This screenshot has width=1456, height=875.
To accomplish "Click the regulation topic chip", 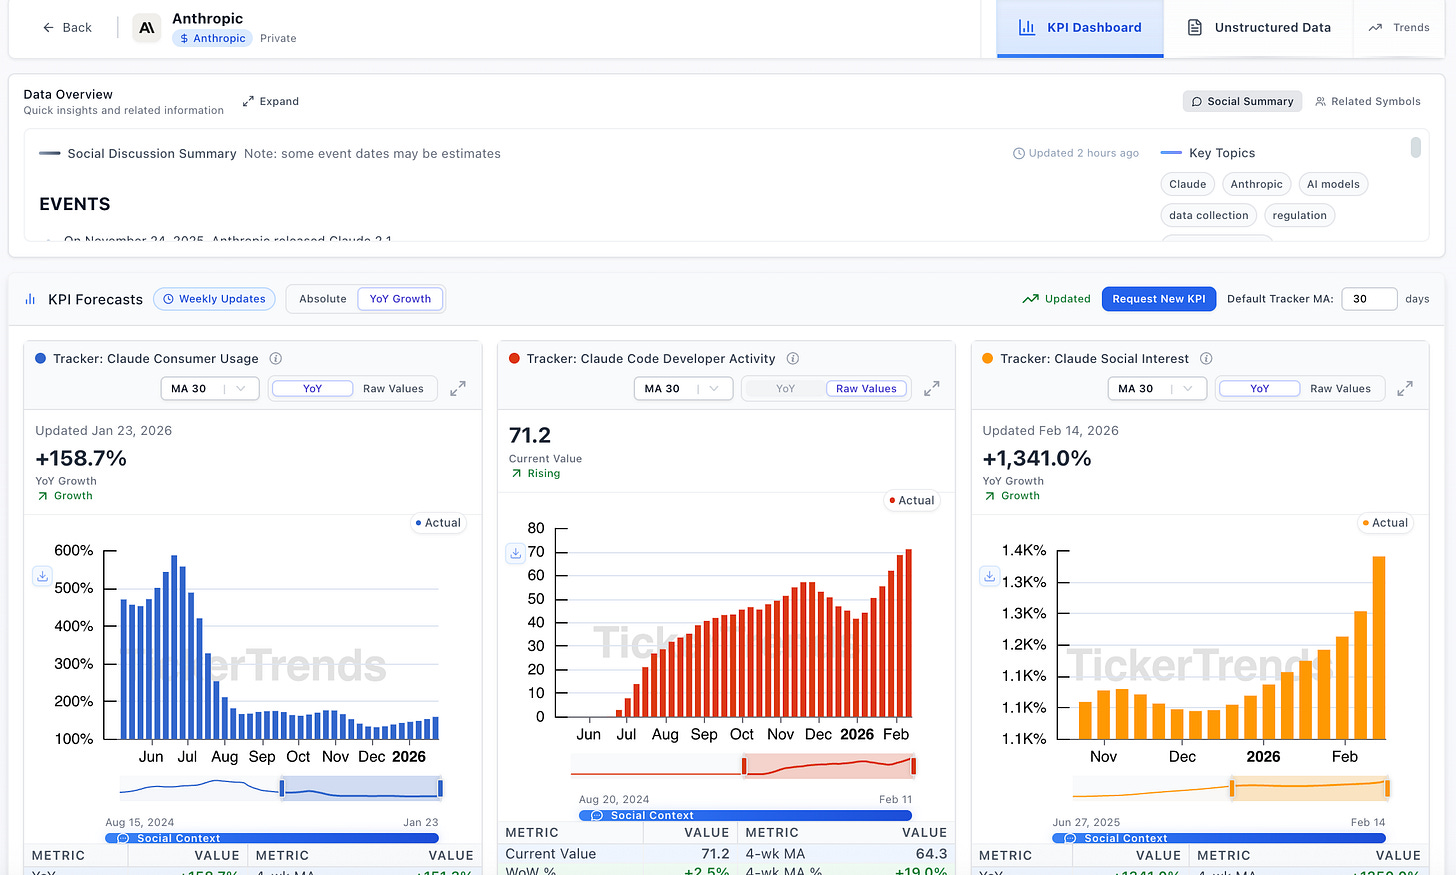I will [x=1299, y=215].
